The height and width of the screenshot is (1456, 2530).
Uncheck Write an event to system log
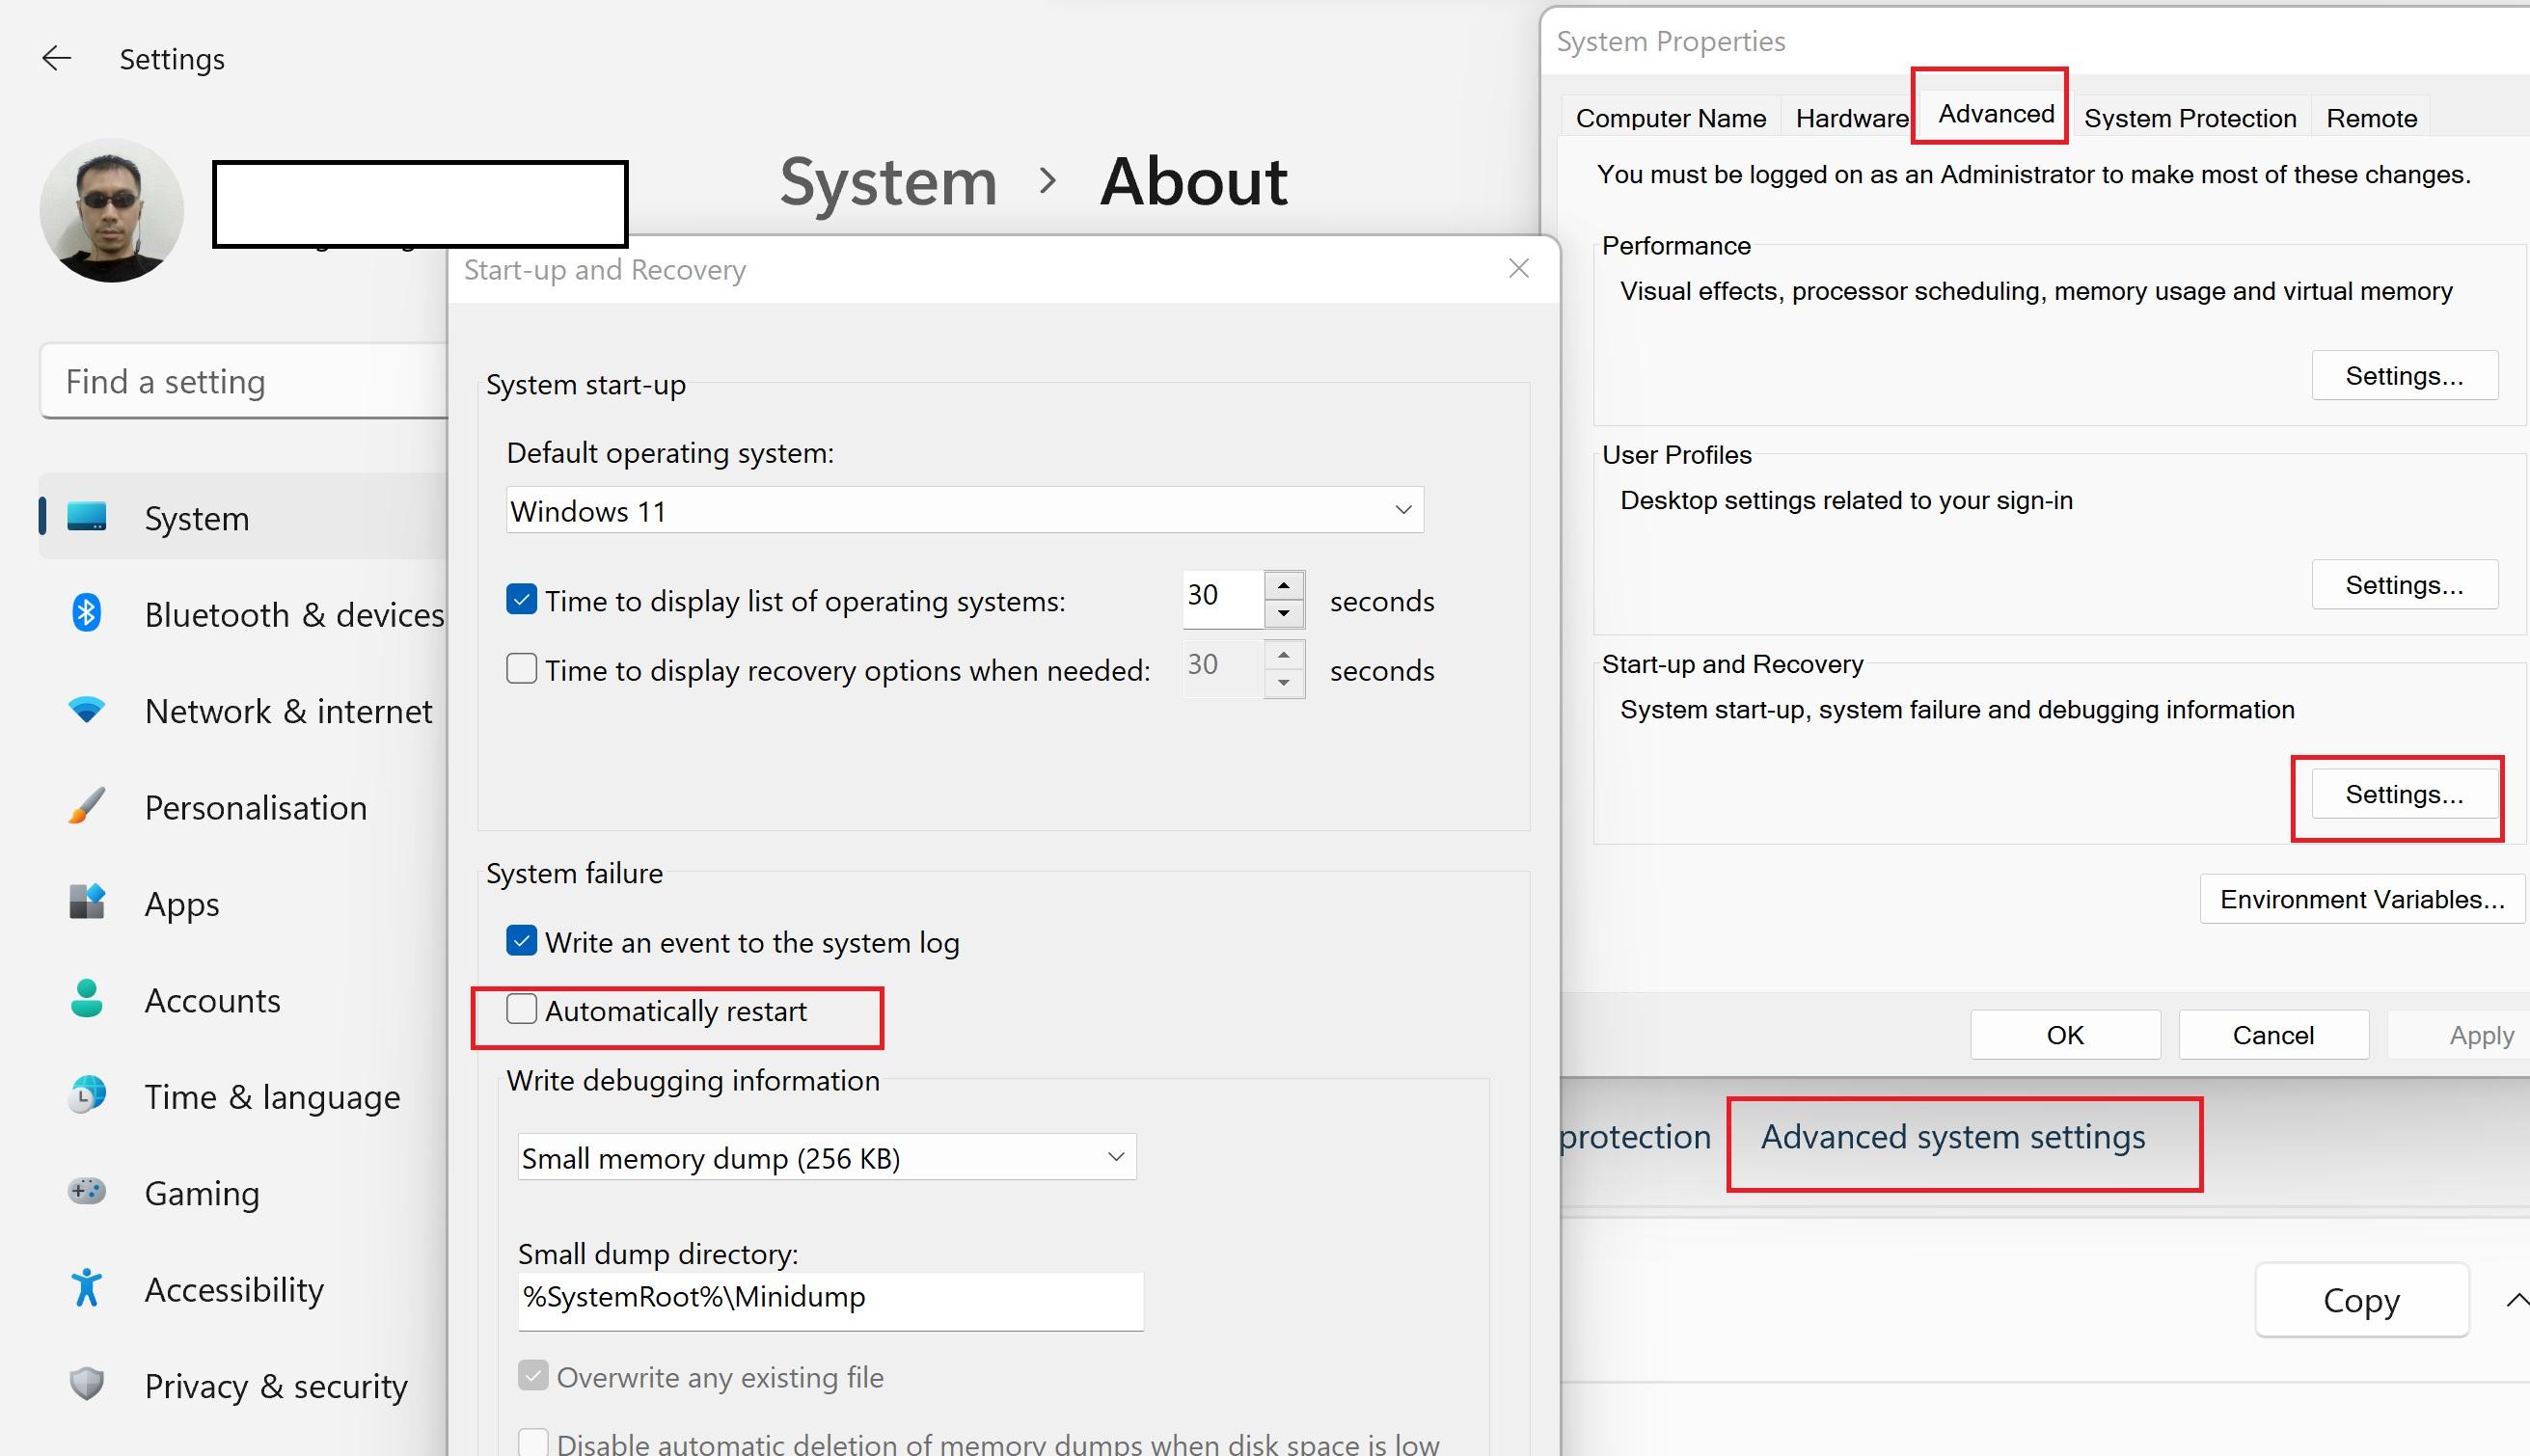(521, 941)
